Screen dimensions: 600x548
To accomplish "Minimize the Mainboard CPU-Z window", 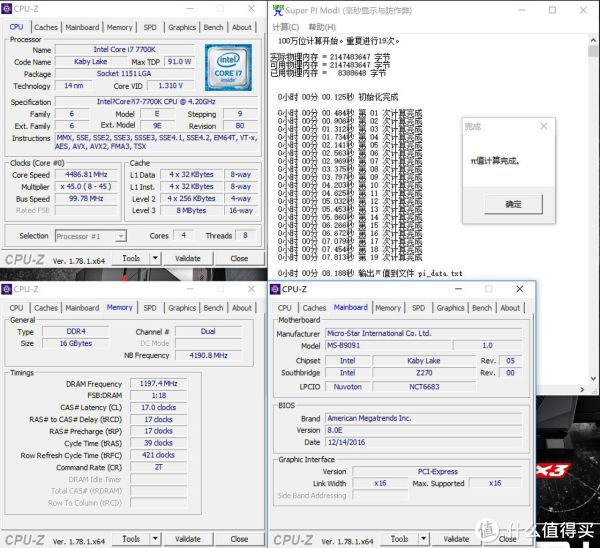I will point(458,289).
